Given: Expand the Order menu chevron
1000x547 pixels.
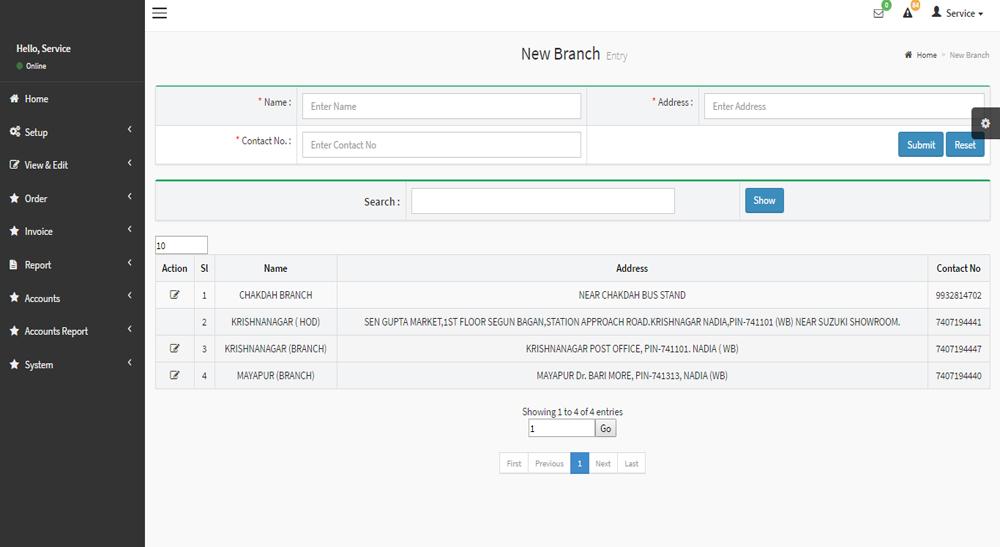Looking at the screenshot, I should tap(129, 196).
